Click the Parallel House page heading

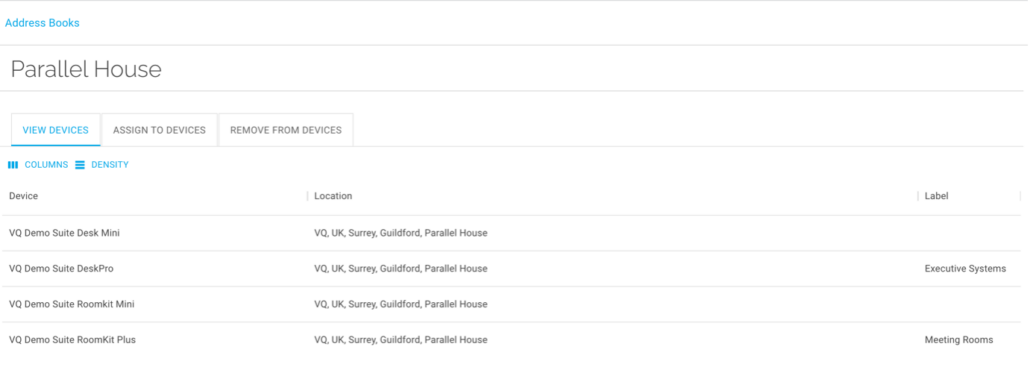pyautogui.click(x=86, y=69)
